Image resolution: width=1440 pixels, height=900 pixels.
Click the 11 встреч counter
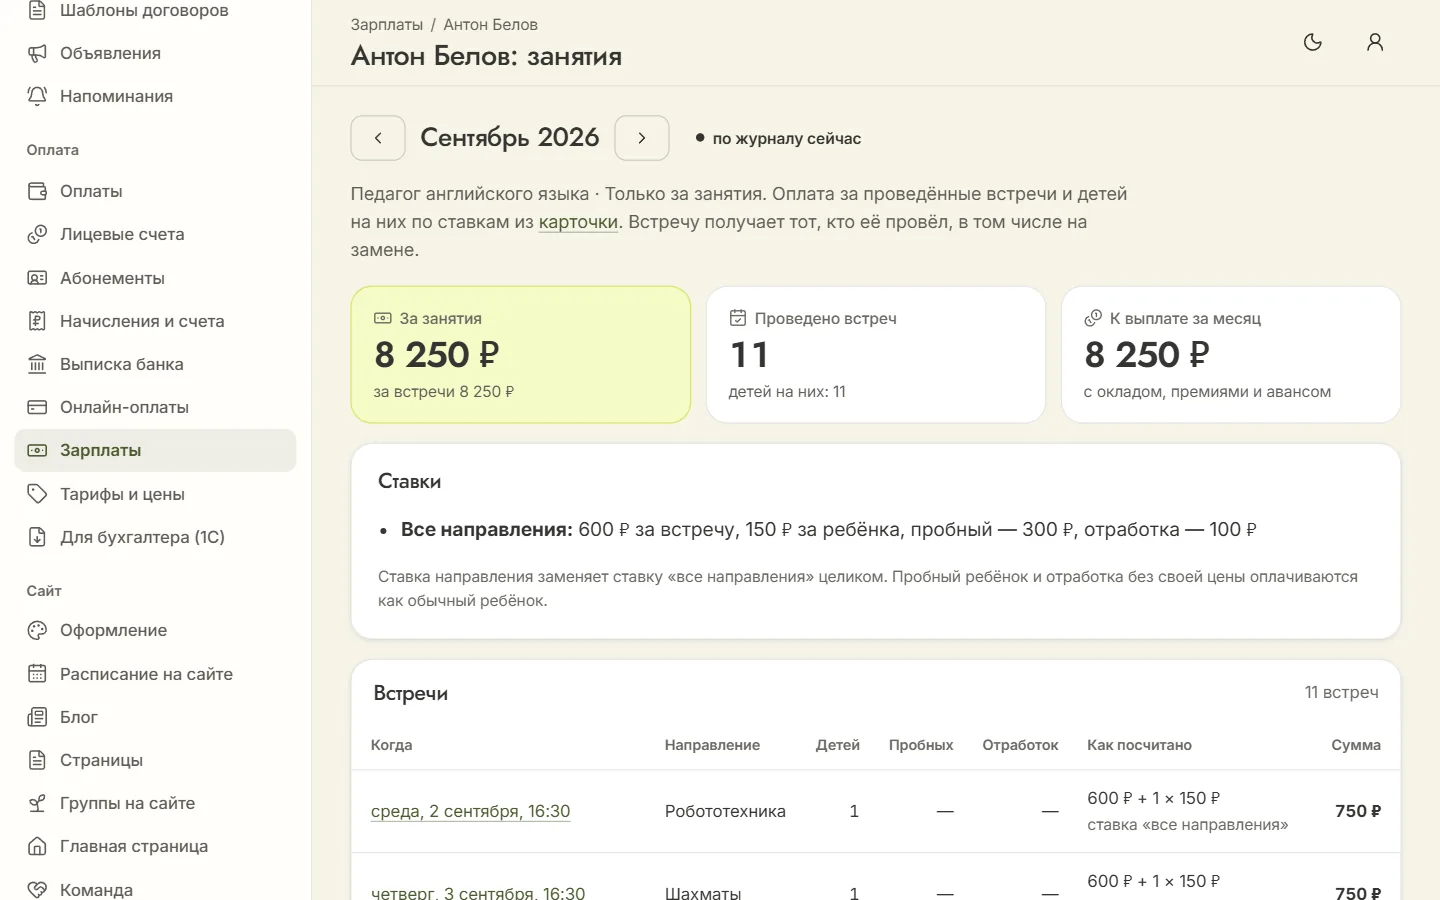tap(1341, 692)
